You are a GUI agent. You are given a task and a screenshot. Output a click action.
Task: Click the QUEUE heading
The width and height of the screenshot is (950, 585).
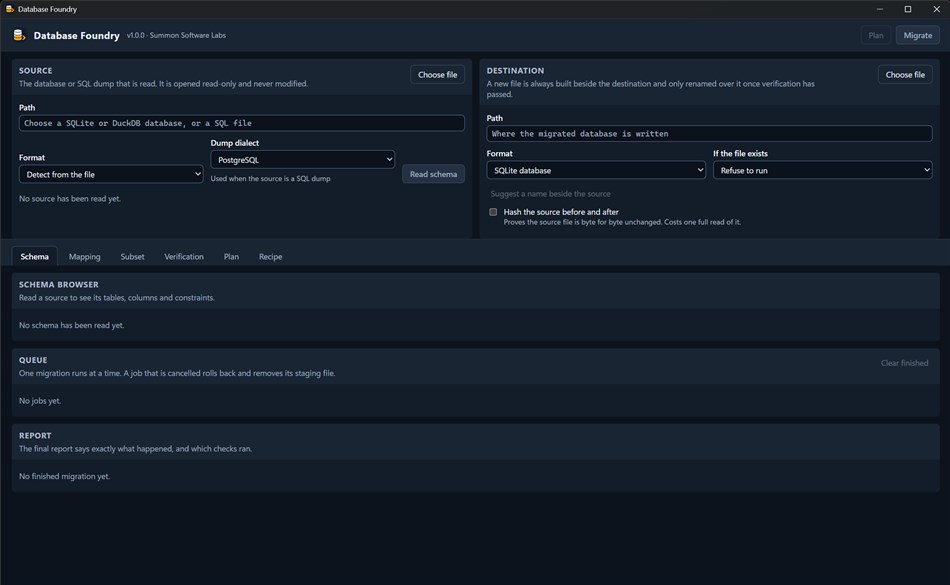[33, 360]
